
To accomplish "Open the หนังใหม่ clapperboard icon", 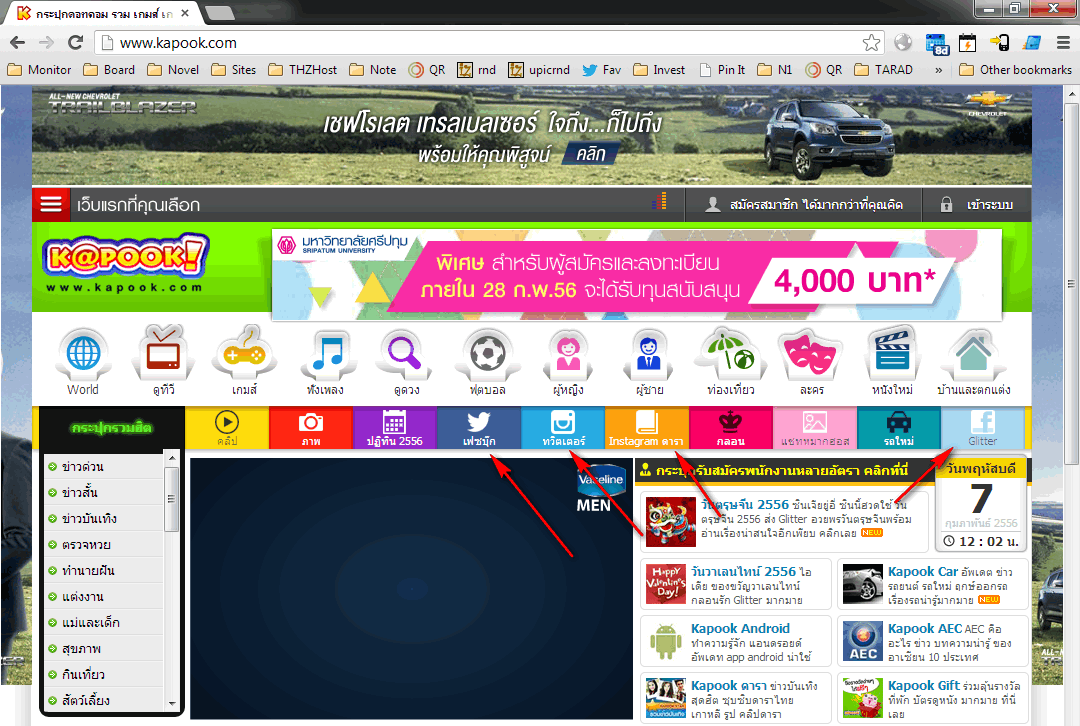I will point(892,355).
